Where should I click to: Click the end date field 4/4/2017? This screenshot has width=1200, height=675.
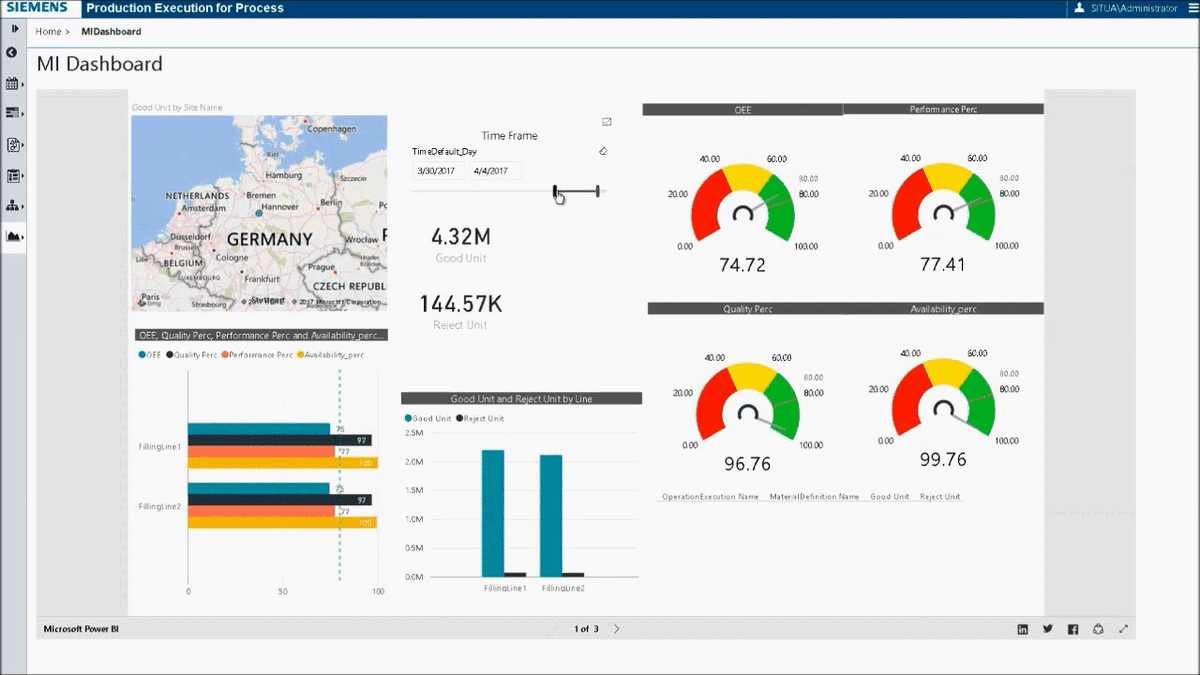pyautogui.click(x=496, y=171)
